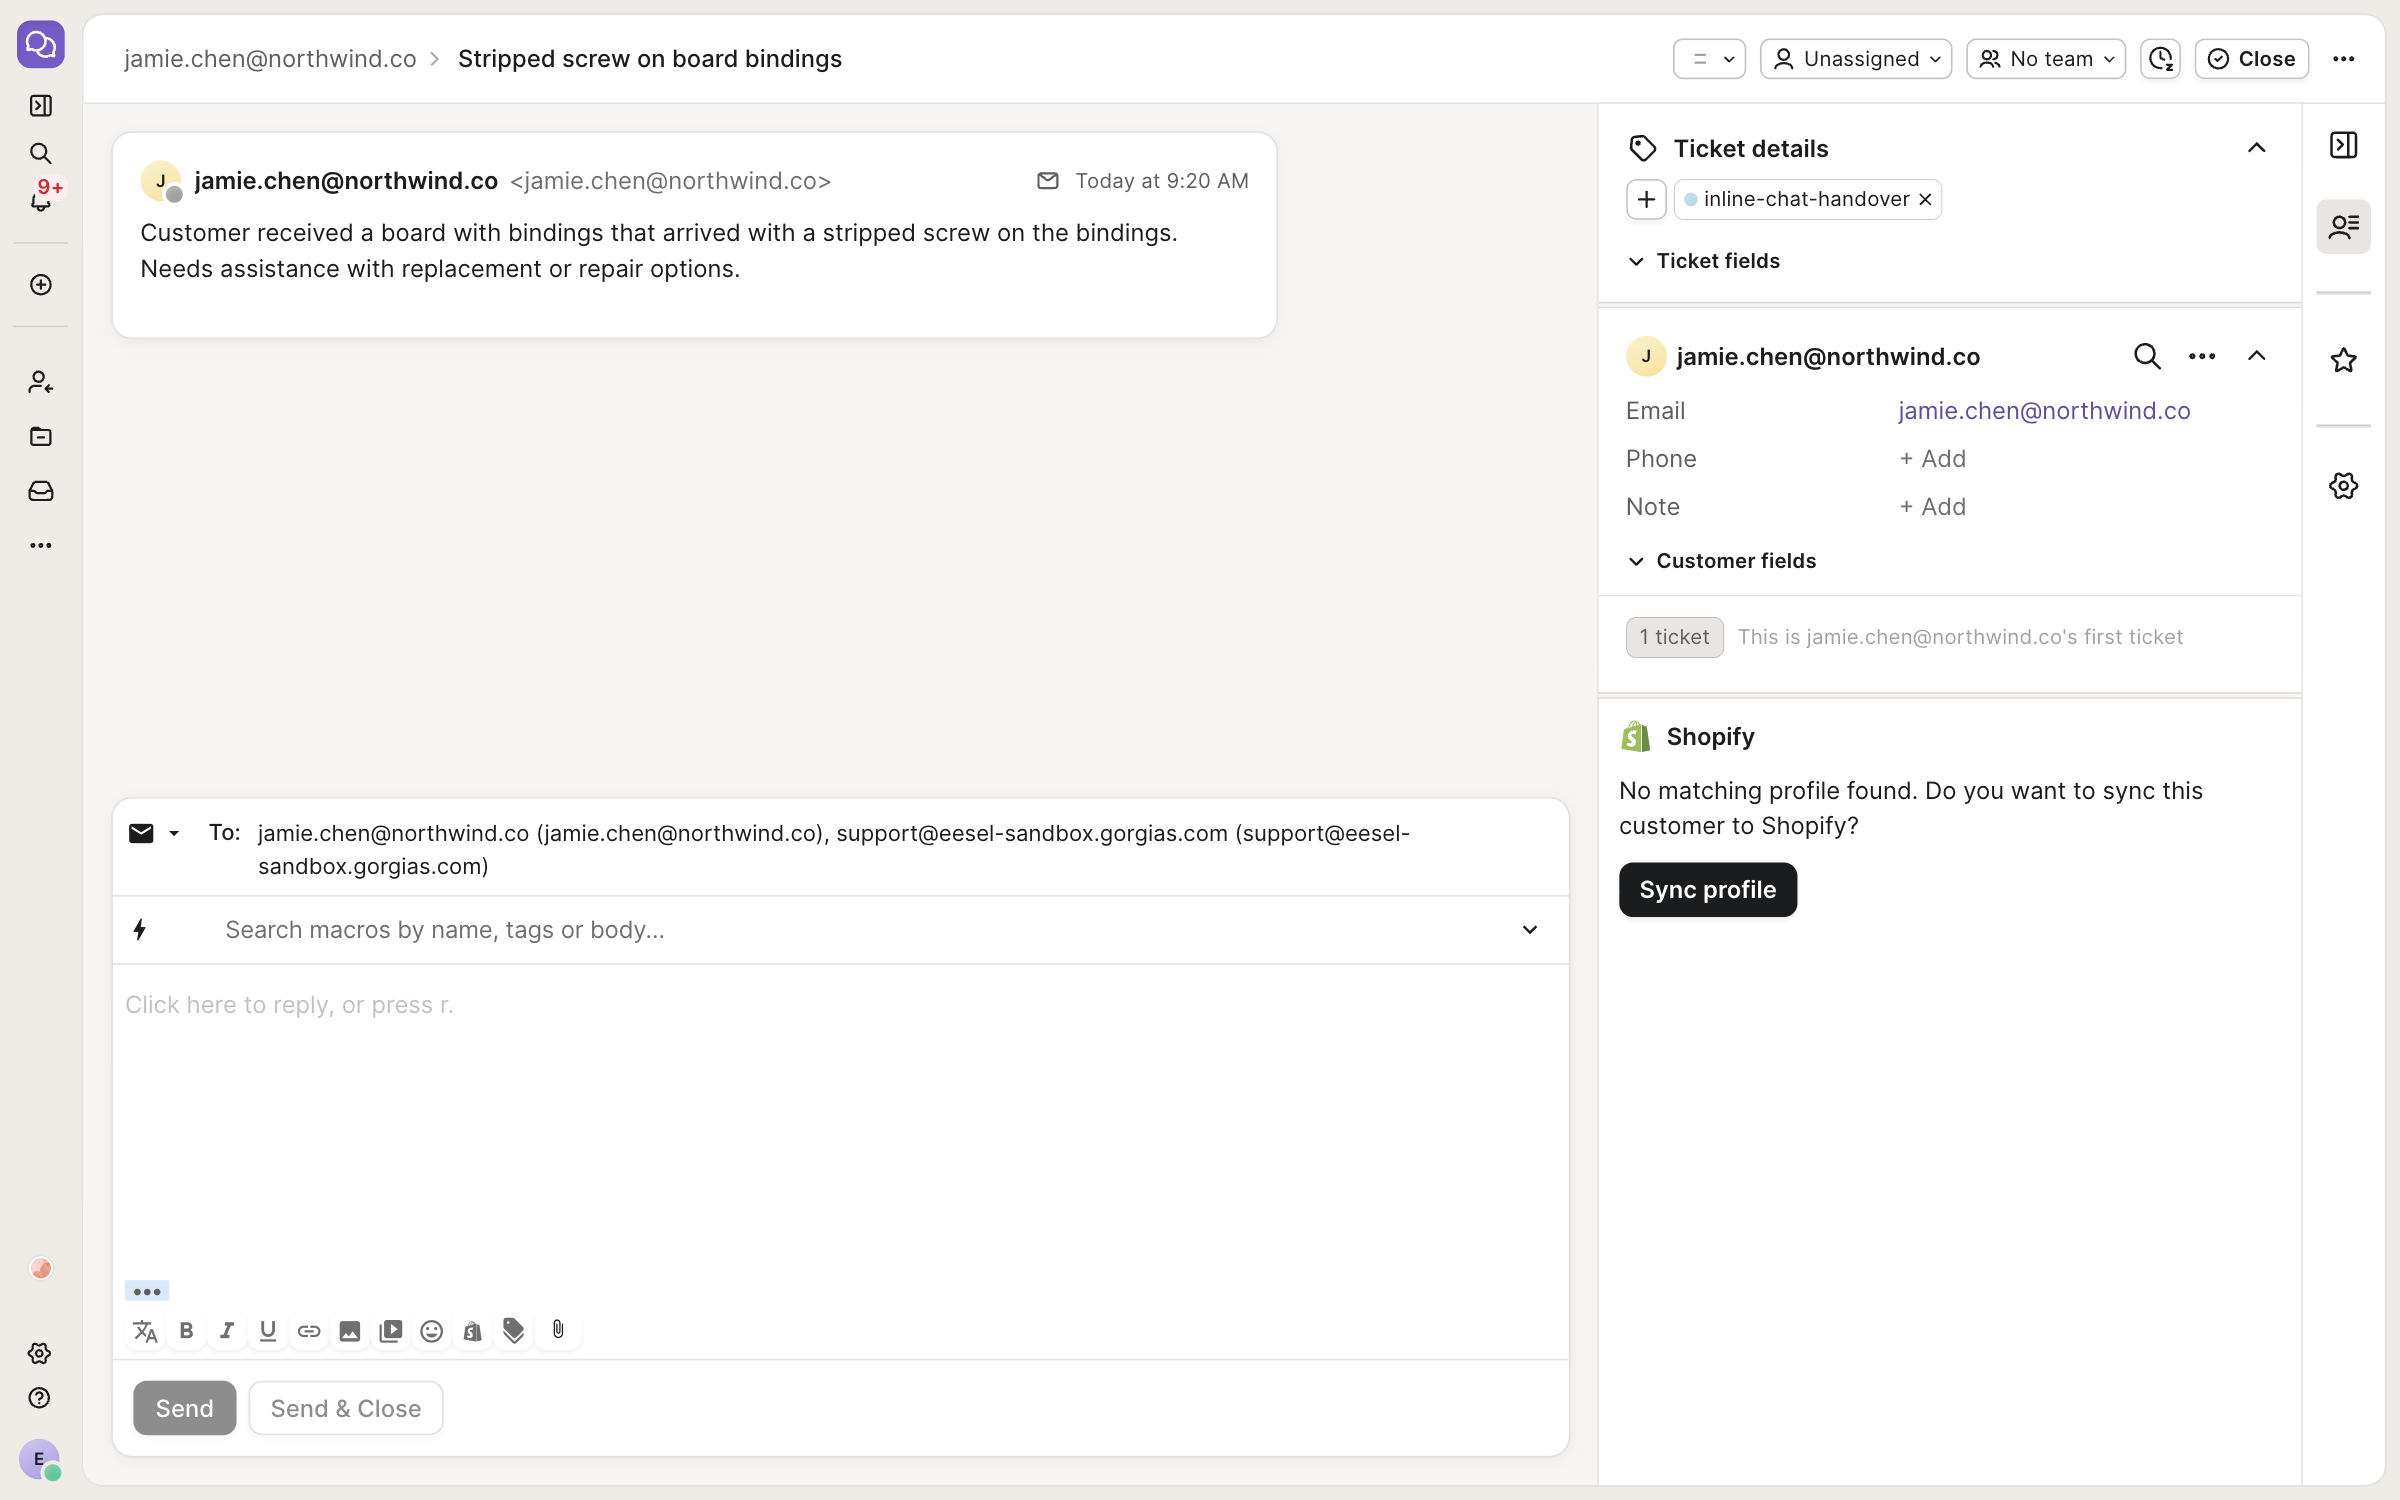Open the No team dropdown
Viewport: 2400px width, 1500px height.
pyautogui.click(x=2046, y=59)
